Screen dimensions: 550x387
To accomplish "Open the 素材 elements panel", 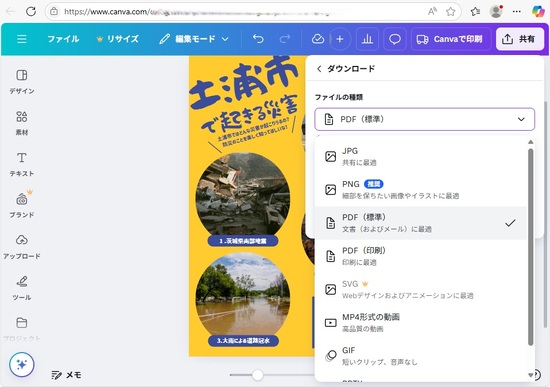I will click(x=22, y=123).
